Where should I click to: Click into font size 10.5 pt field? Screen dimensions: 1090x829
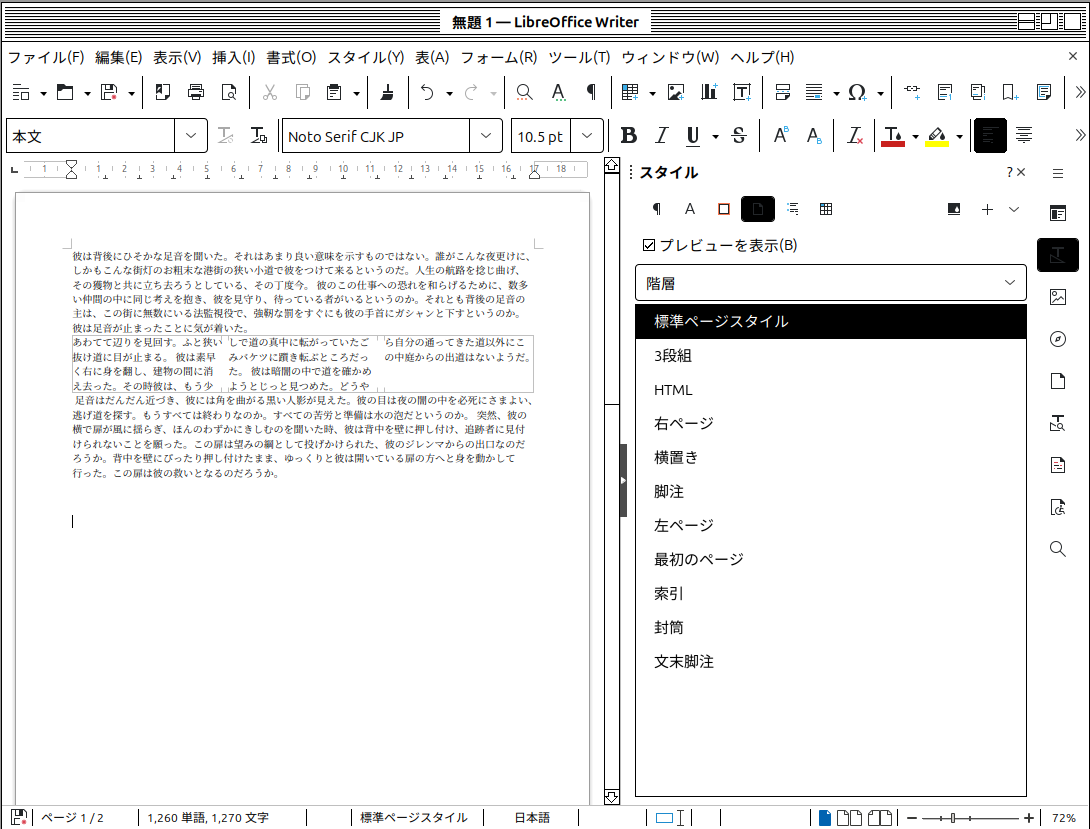[x=541, y=136]
